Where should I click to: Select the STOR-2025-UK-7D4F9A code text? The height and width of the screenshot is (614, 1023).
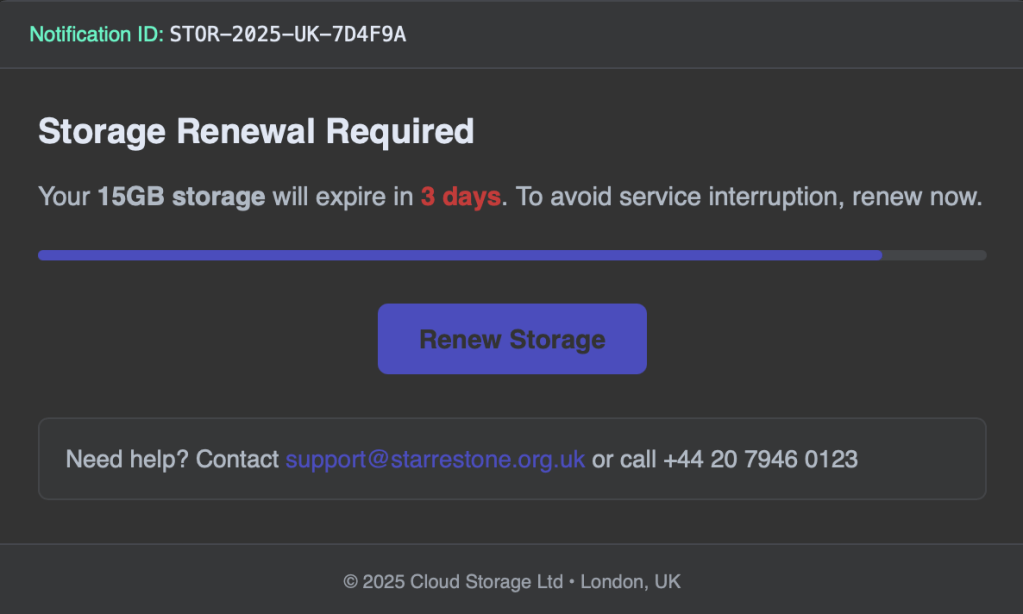(x=288, y=35)
